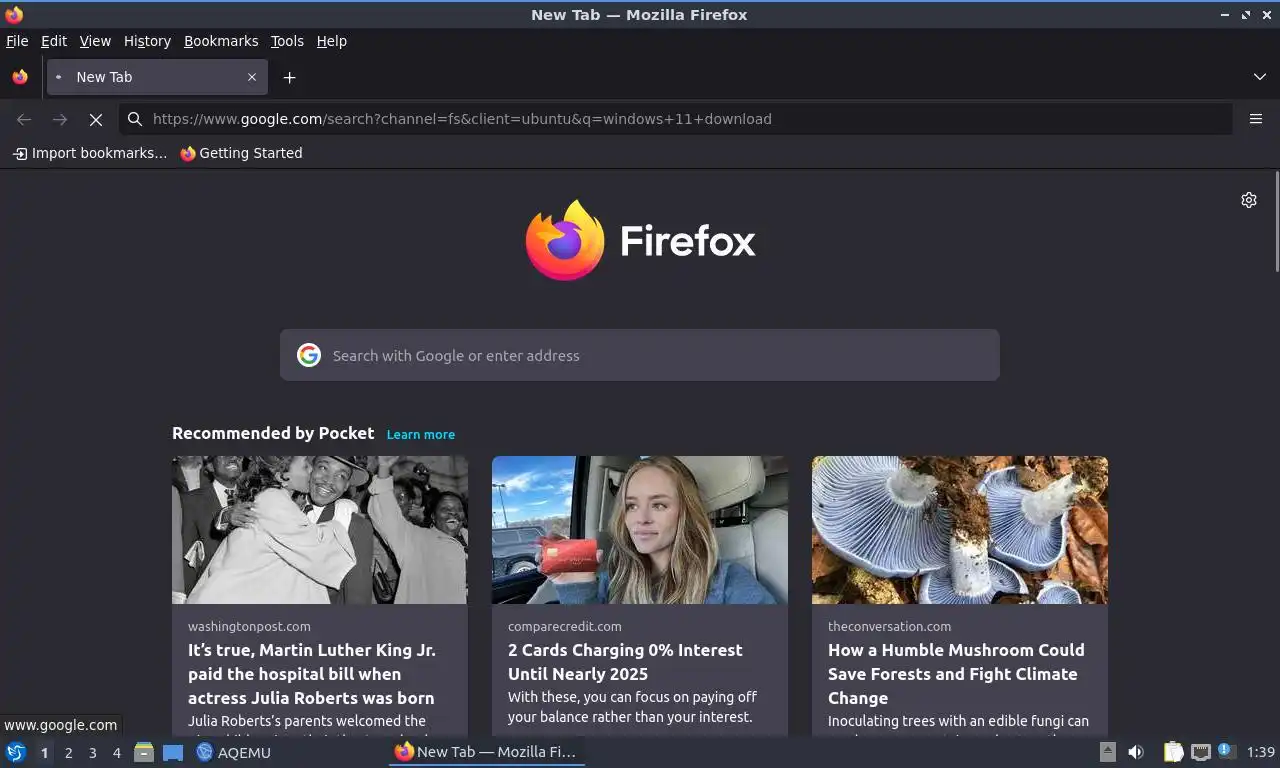Switch to AQEMU taskbar window

tap(234, 752)
